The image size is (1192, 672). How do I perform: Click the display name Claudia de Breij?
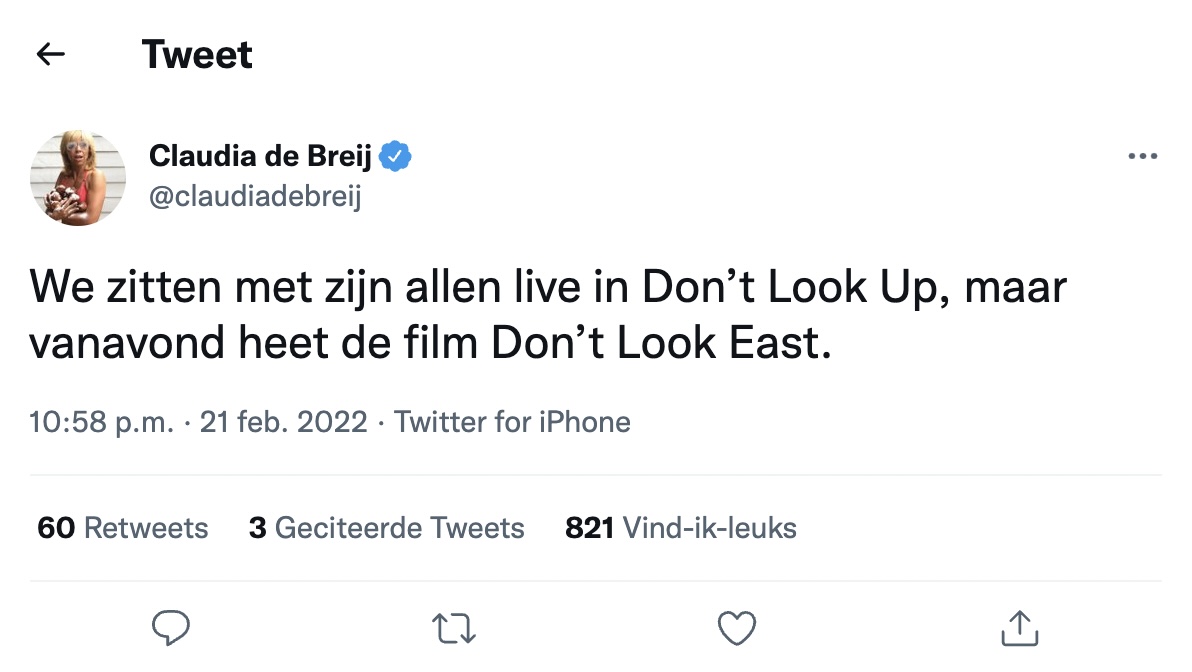coord(260,156)
